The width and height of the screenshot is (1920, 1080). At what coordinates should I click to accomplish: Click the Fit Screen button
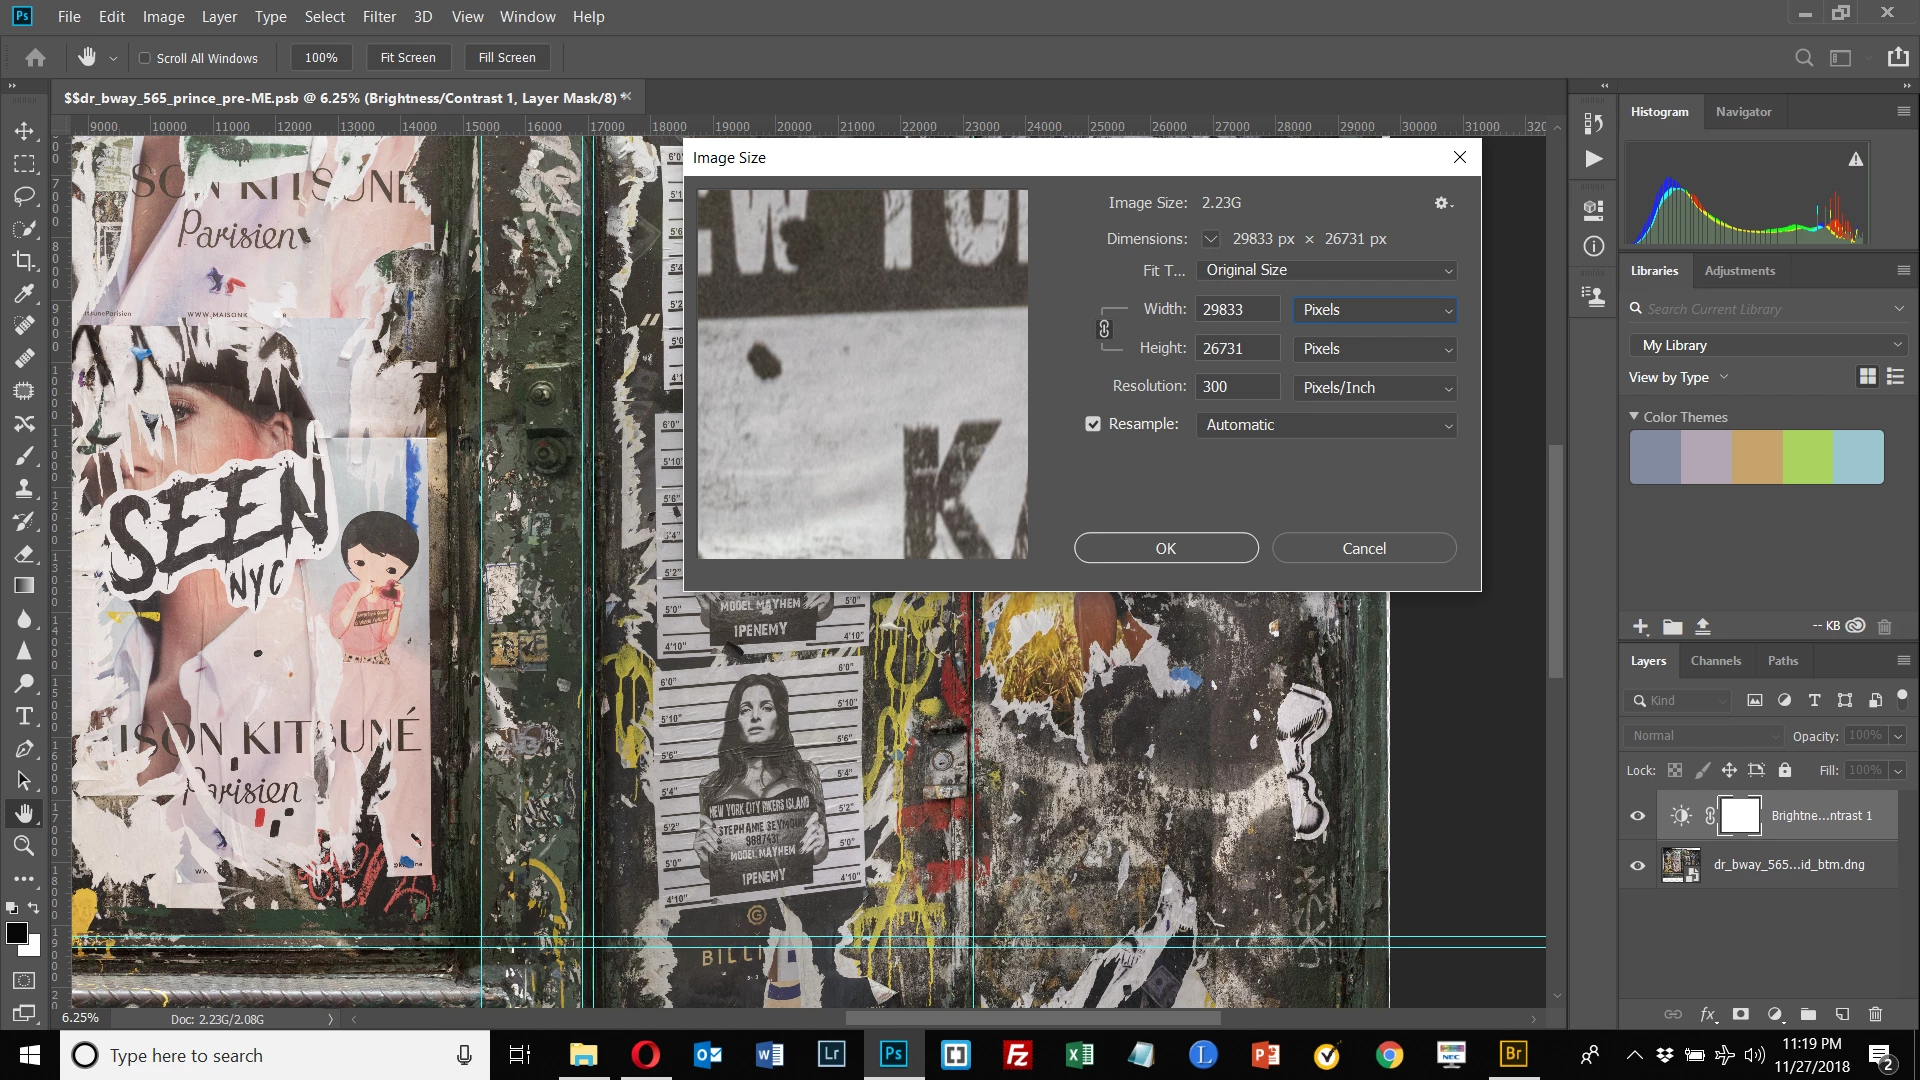408,58
